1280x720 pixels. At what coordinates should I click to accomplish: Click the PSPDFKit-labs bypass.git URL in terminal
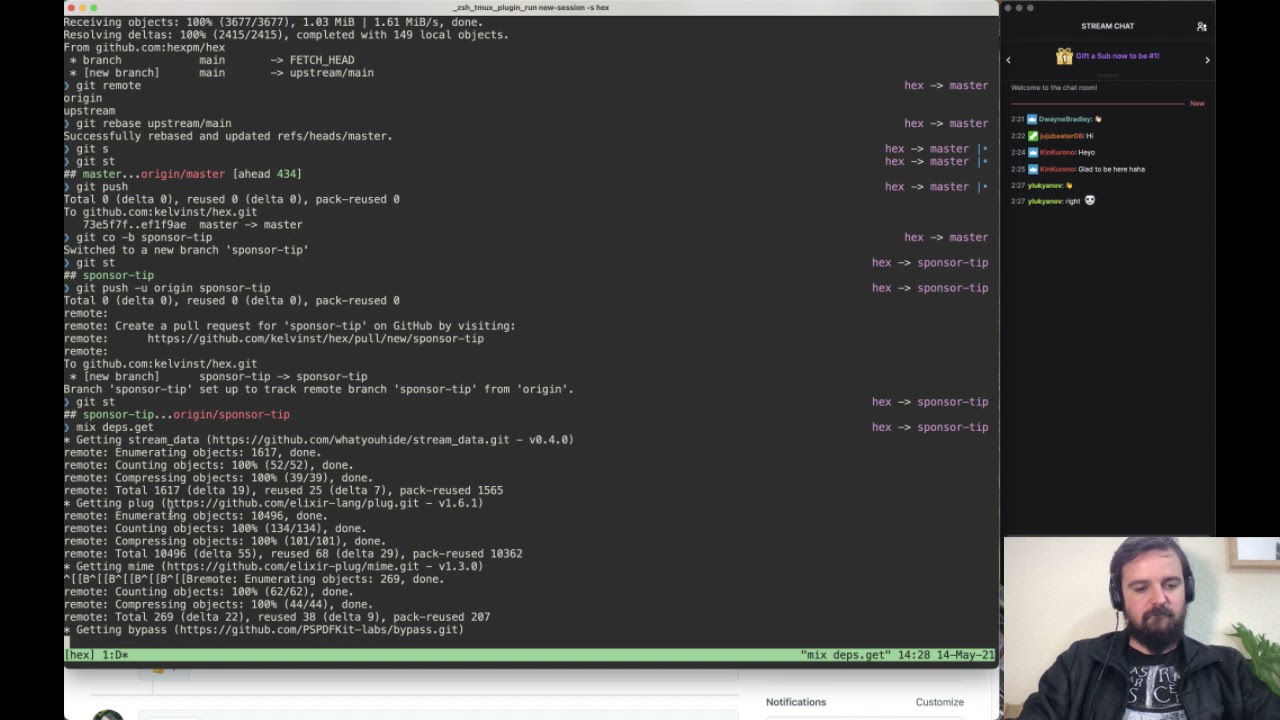319,630
